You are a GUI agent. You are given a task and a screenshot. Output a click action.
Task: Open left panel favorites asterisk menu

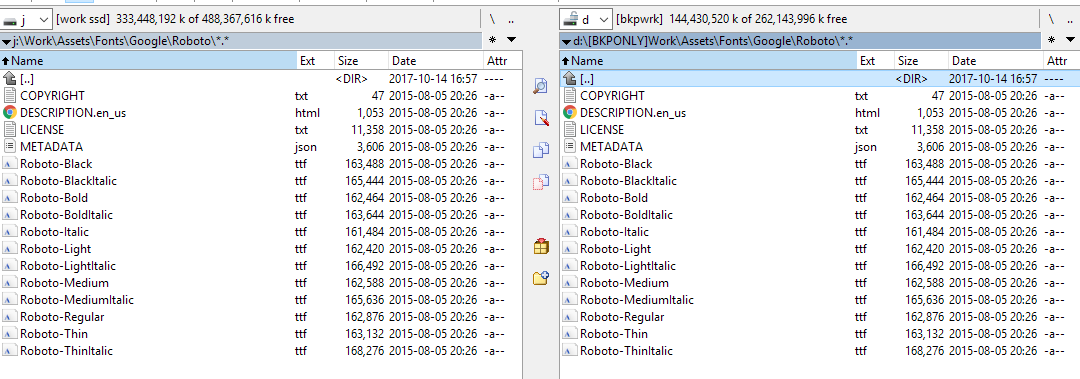click(x=492, y=41)
